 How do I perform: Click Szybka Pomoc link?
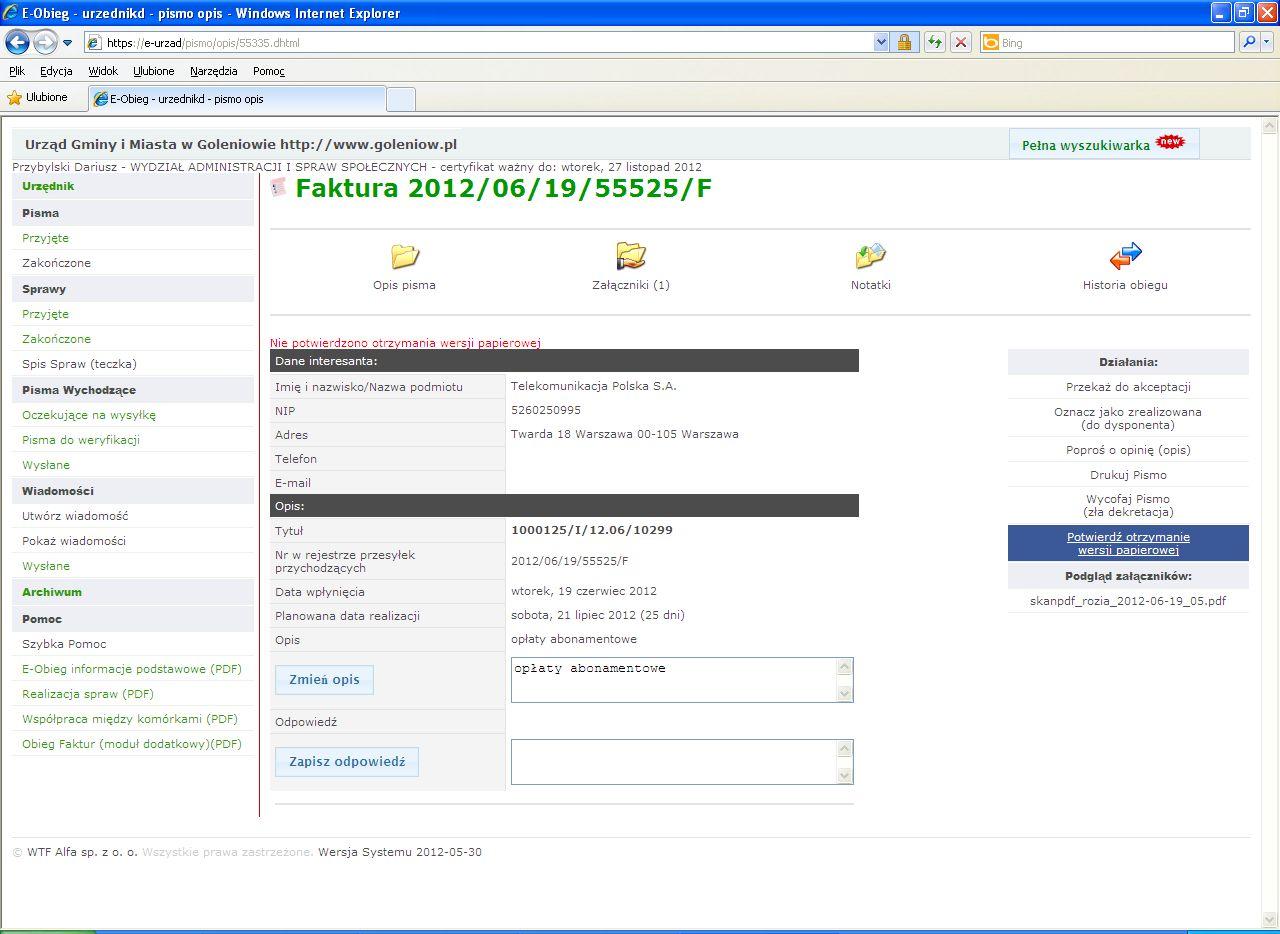[64, 644]
